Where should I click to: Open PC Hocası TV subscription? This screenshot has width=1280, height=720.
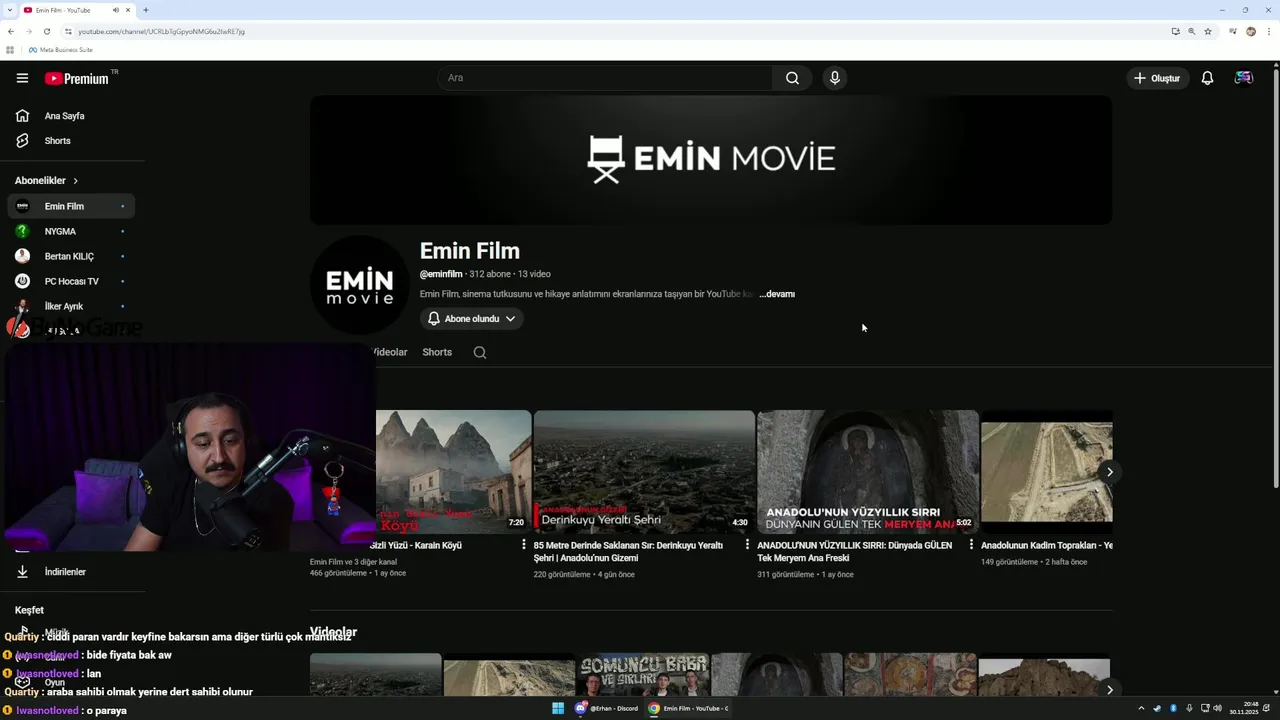click(x=70, y=281)
